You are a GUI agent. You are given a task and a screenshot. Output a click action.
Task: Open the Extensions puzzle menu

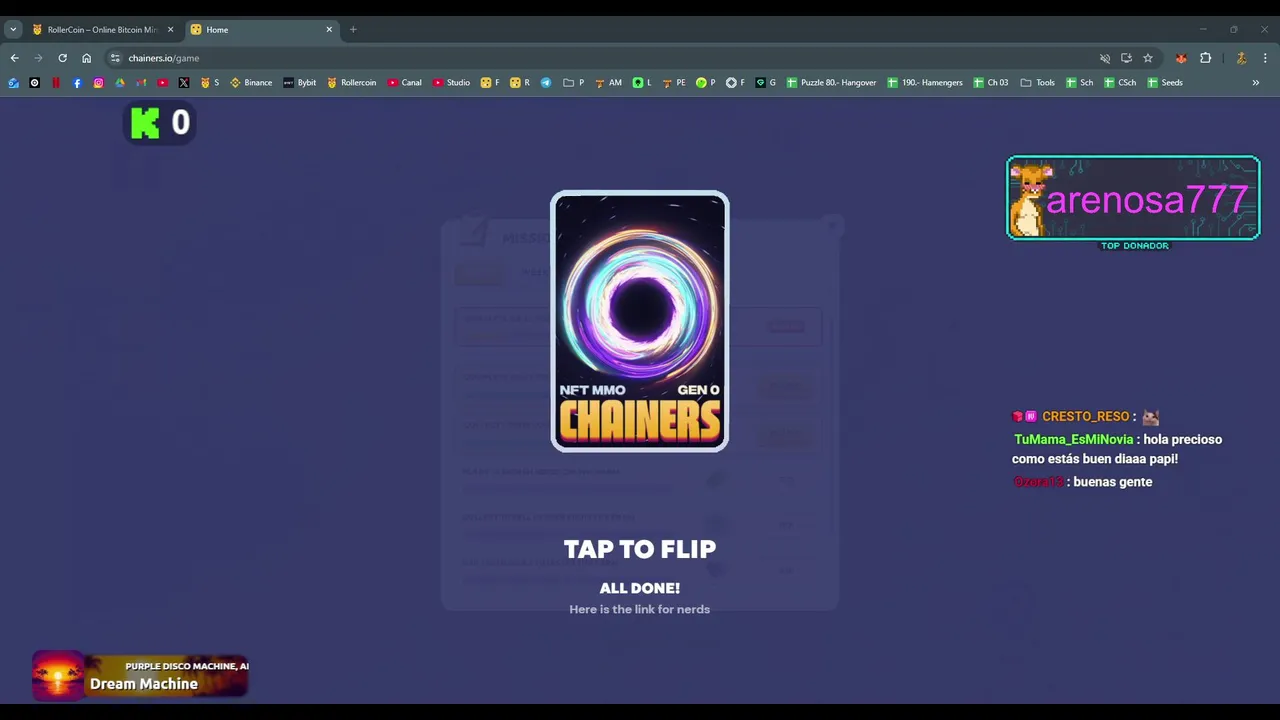[1205, 58]
